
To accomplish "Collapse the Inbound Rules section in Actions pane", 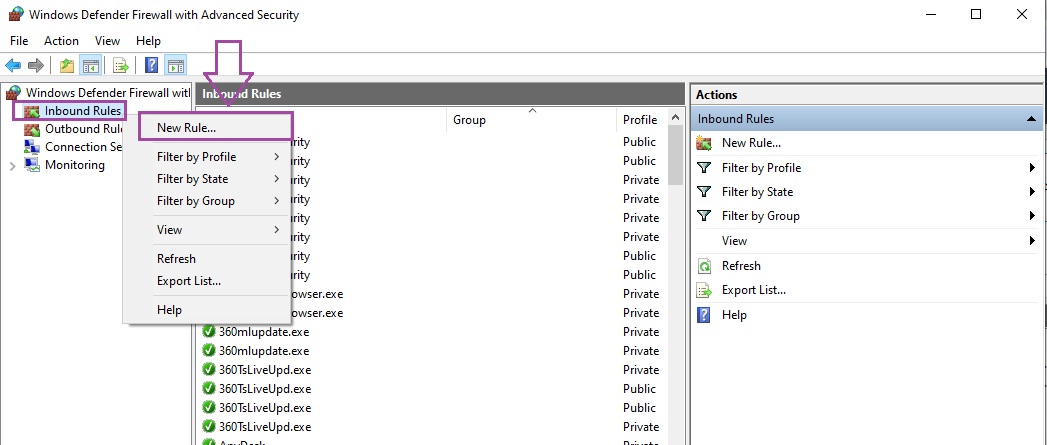I will [1030, 119].
